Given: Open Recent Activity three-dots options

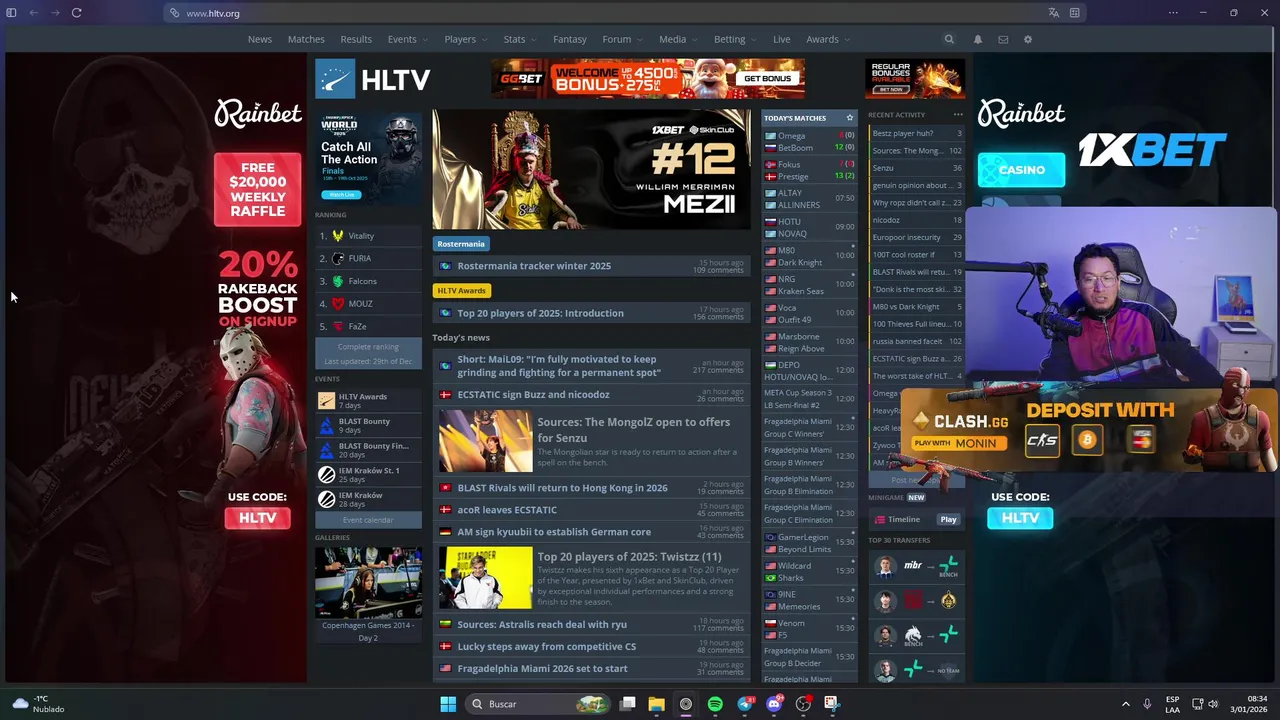Looking at the screenshot, I should 958,115.
